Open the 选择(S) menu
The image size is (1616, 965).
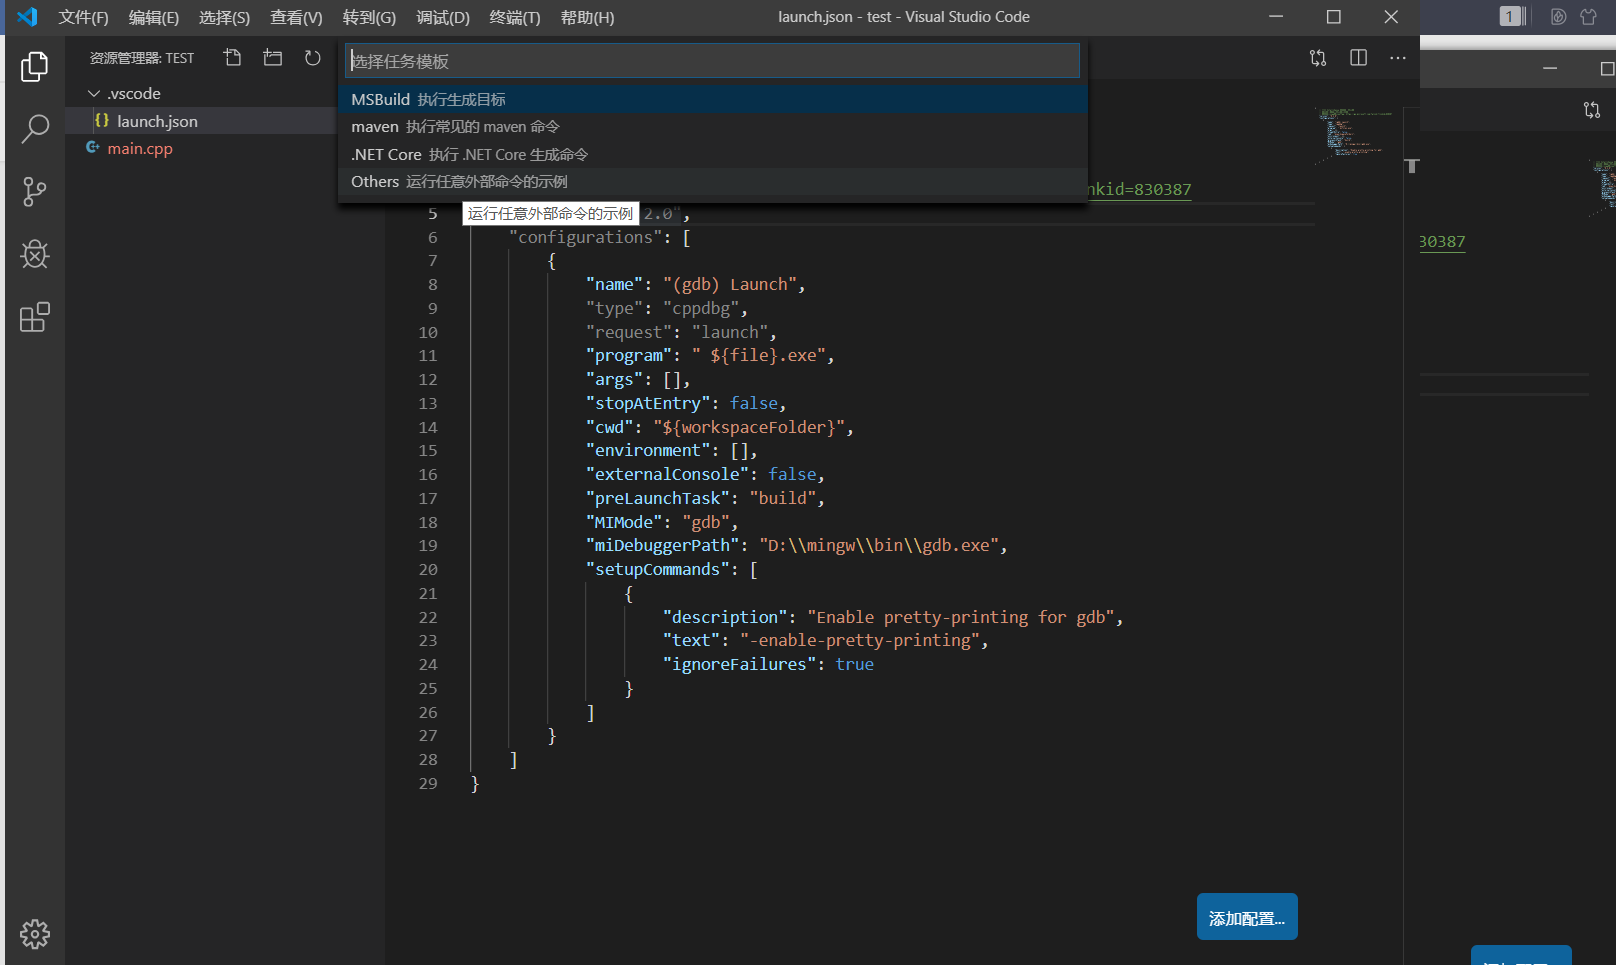point(224,17)
